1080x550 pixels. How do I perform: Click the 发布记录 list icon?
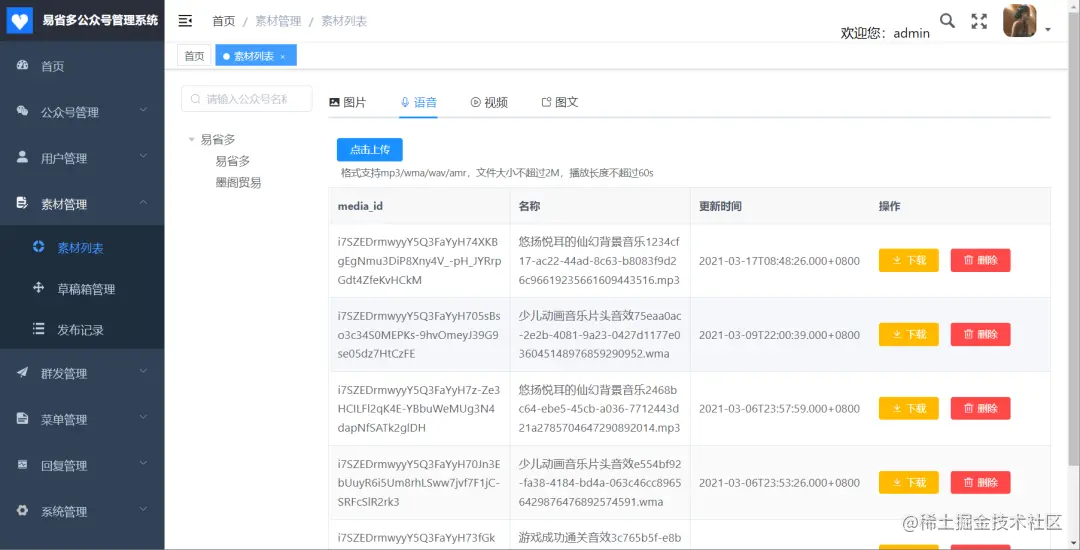tap(39, 329)
